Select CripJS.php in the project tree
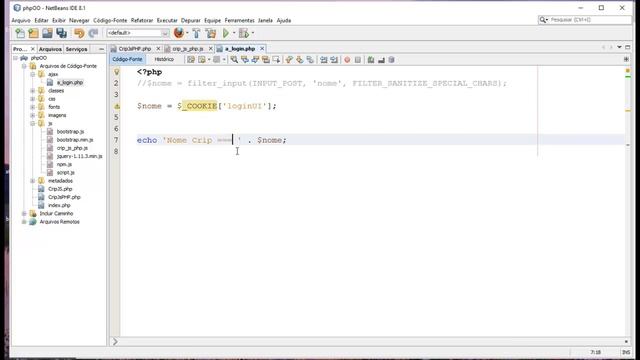Image resolution: width=640 pixels, height=360 pixels. 60,189
